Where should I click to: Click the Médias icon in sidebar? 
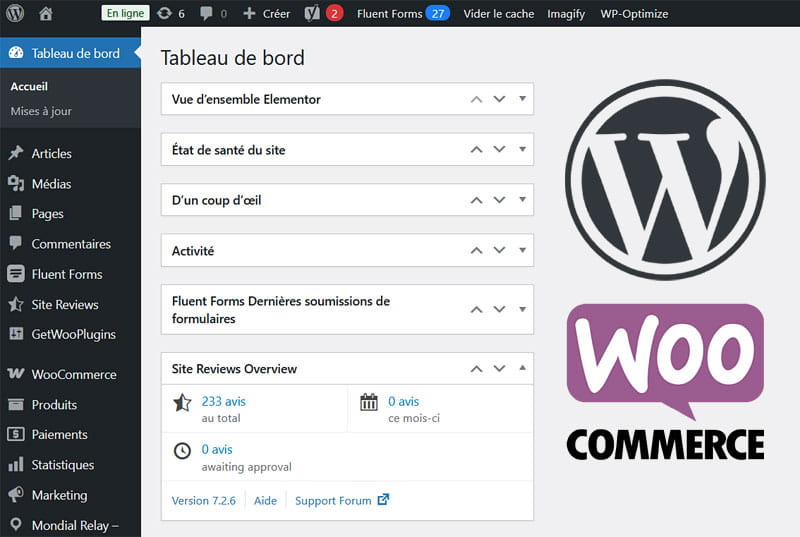click(x=16, y=183)
